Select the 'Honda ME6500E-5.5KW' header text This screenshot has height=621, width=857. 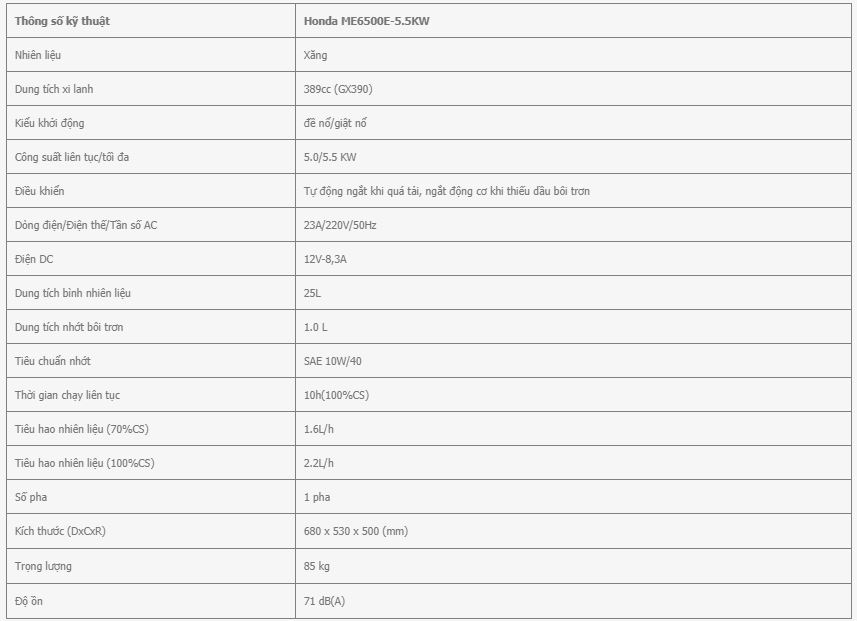pyautogui.click(x=366, y=21)
